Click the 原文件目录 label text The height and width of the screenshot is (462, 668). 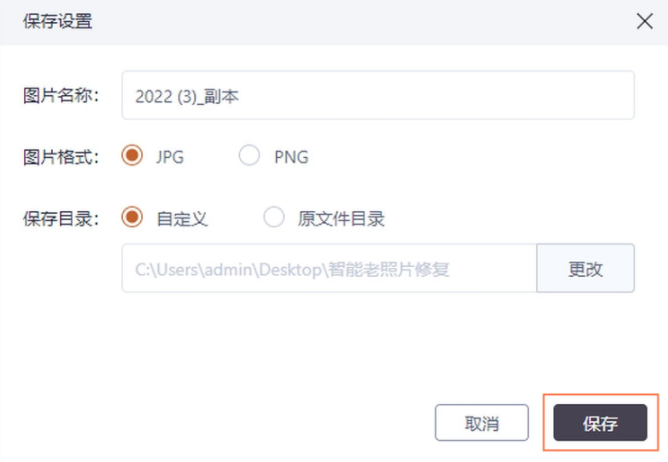[x=341, y=218]
